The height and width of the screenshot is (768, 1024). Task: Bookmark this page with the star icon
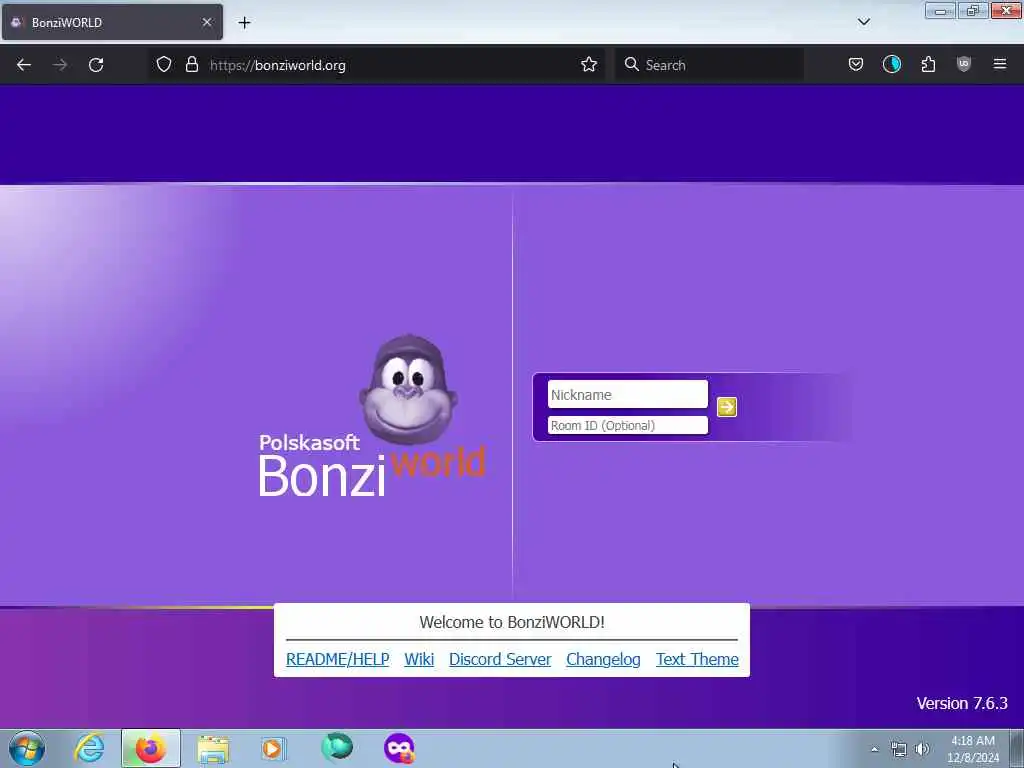pyautogui.click(x=588, y=64)
